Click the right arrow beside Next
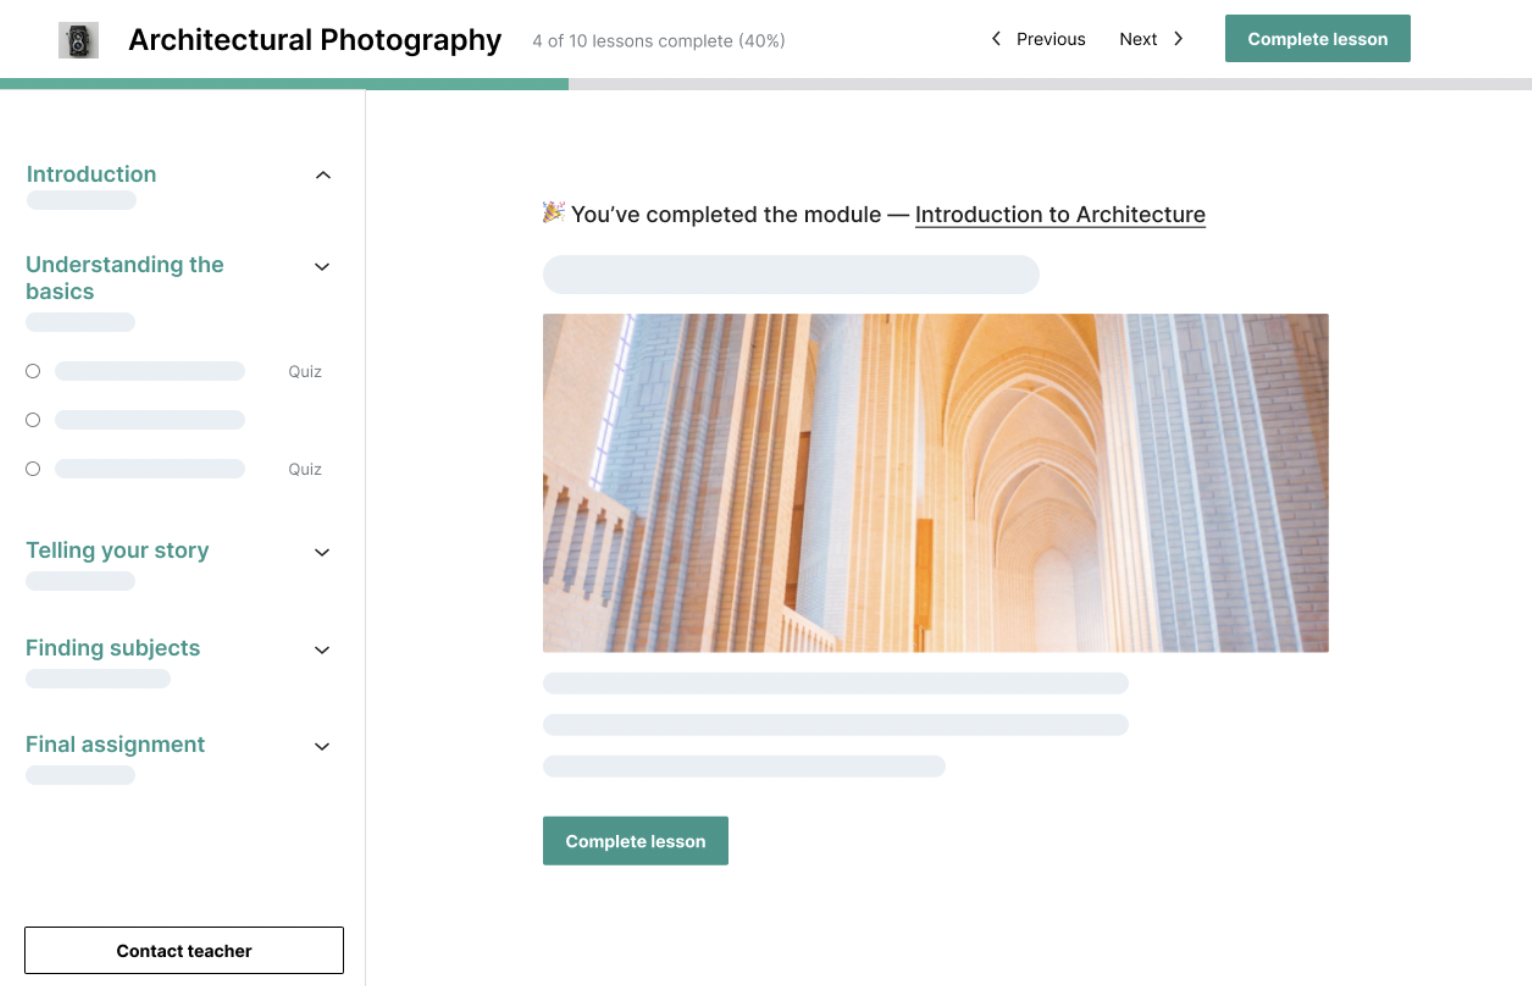Screen dimensions: 1532x986 pos(1178,38)
